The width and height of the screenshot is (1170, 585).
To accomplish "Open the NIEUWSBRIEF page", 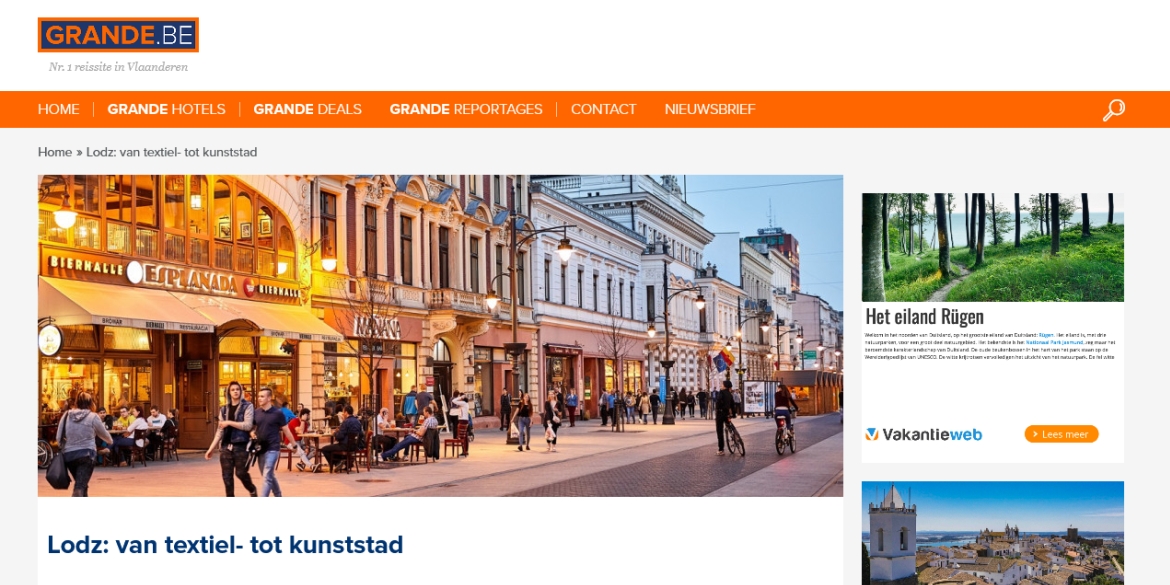I will point(710,110).
